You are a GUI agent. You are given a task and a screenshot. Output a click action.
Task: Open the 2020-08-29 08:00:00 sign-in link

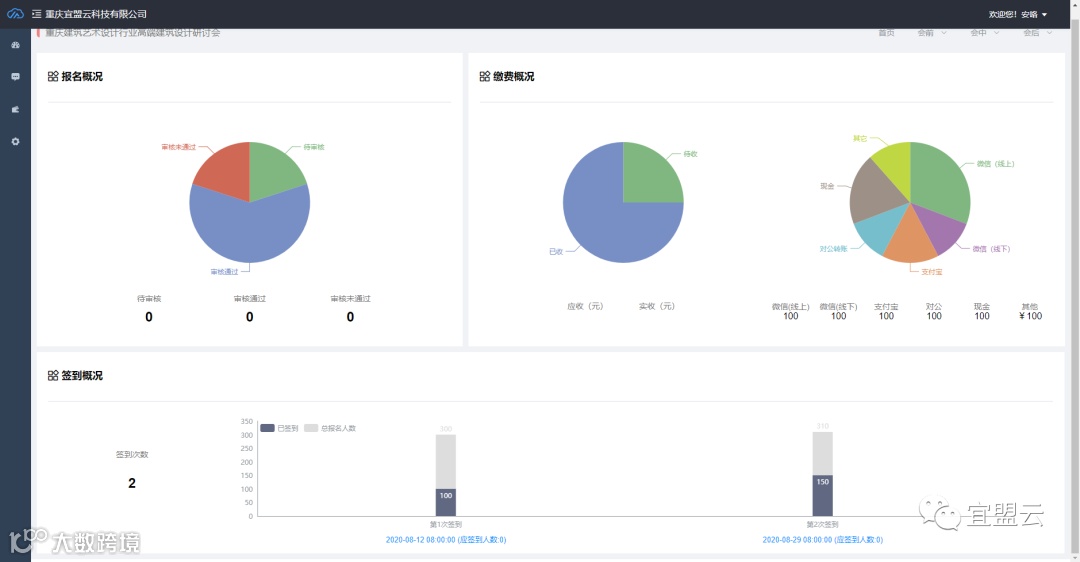click(822, 540)
